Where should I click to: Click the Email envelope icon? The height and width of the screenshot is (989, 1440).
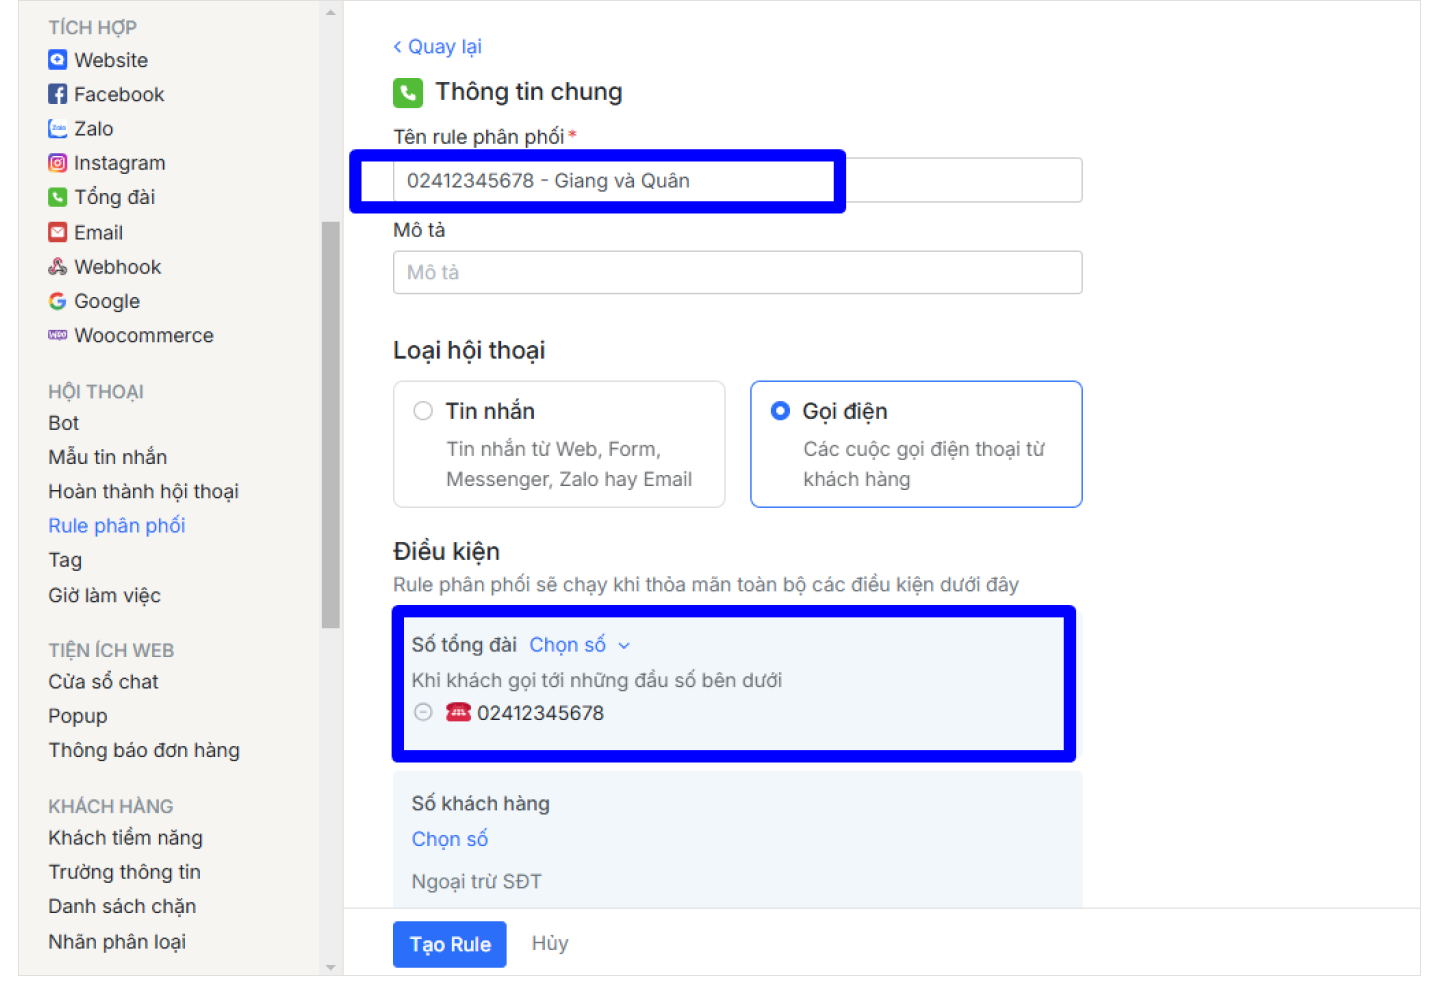58,233
